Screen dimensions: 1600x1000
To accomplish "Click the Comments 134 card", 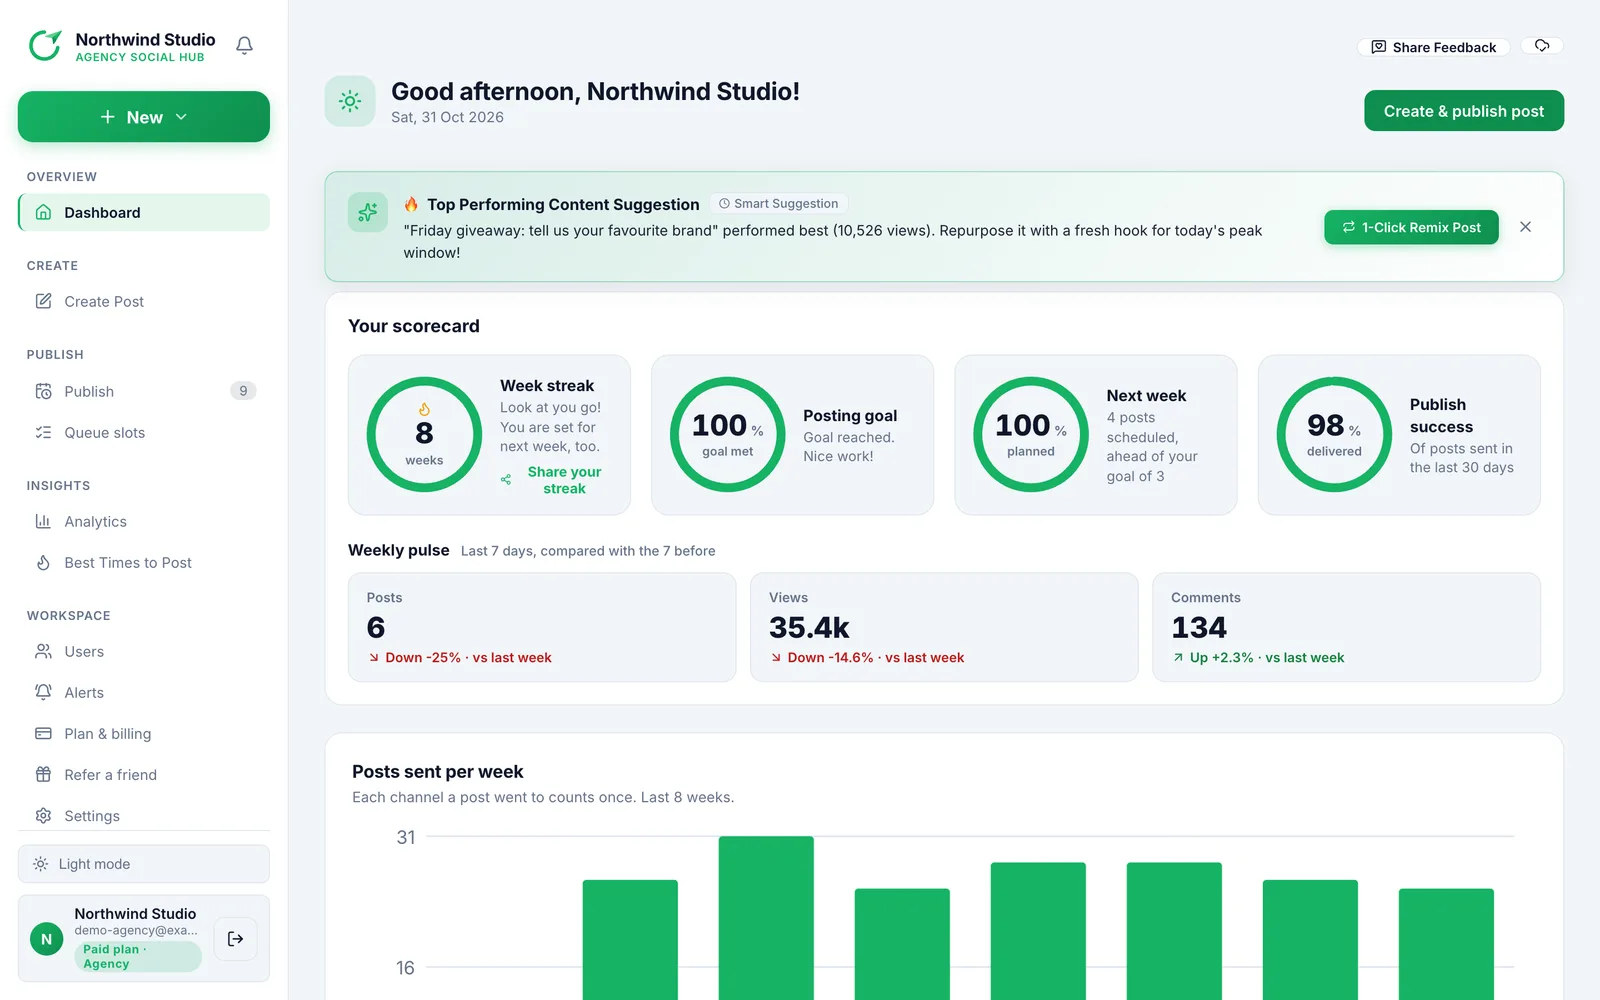I will 1346,627.
